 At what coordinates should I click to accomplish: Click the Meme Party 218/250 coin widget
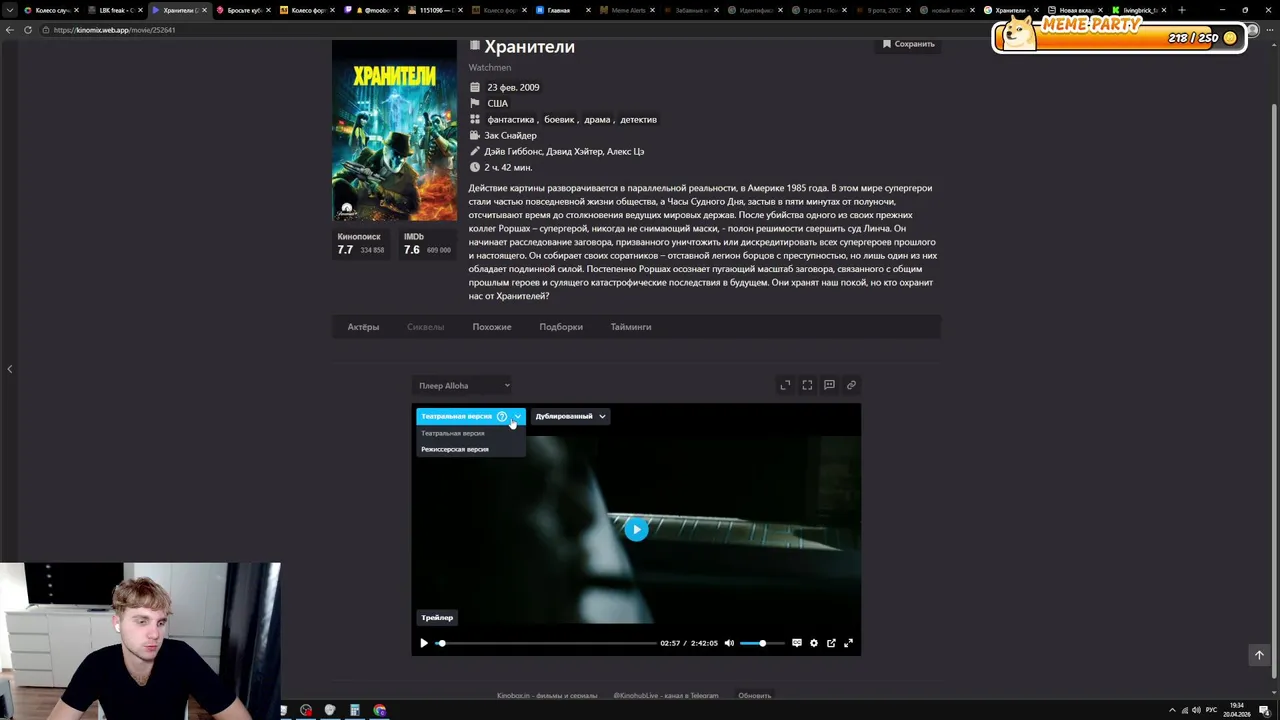1119,37
